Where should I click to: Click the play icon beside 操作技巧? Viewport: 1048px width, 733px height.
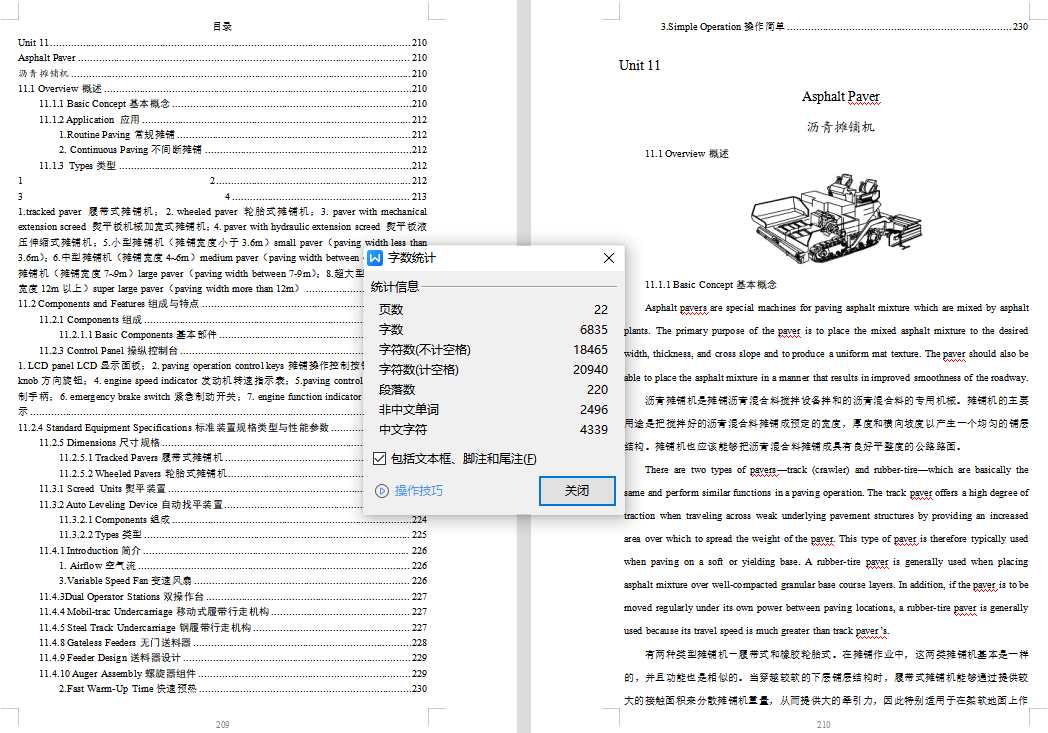[x=382, y=491]
